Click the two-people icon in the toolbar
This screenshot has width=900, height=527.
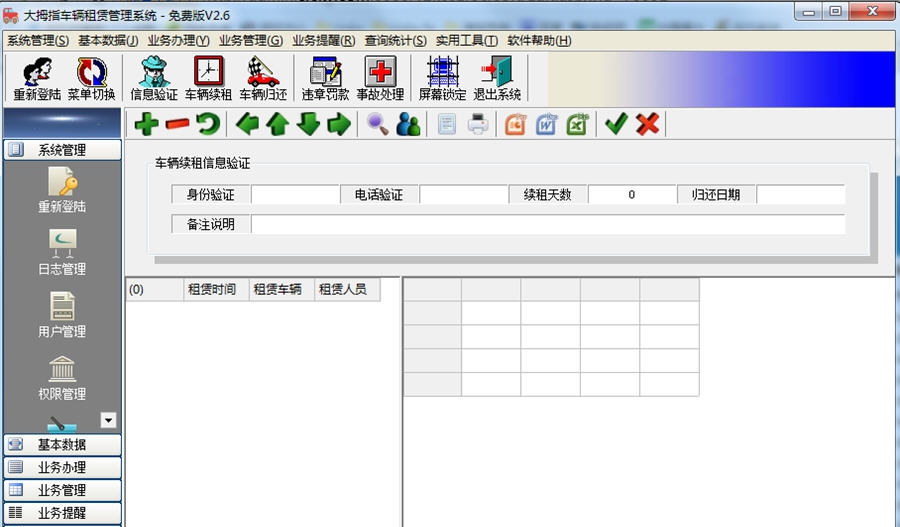[x=408, y=124]
